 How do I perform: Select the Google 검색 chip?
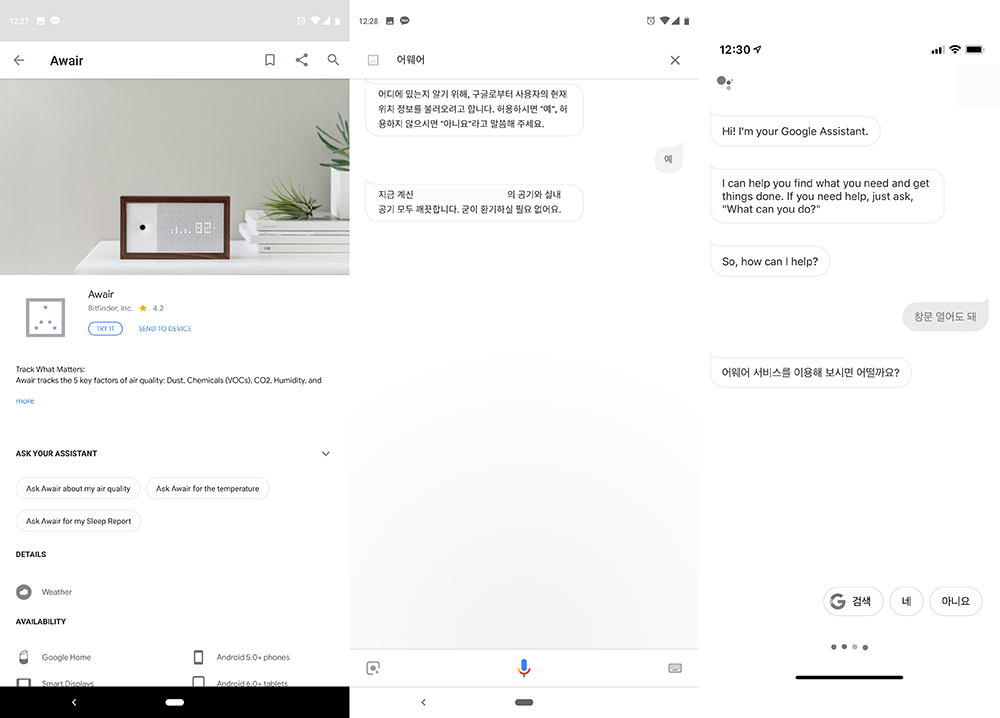pyautogui.click(x=853, y=601)
